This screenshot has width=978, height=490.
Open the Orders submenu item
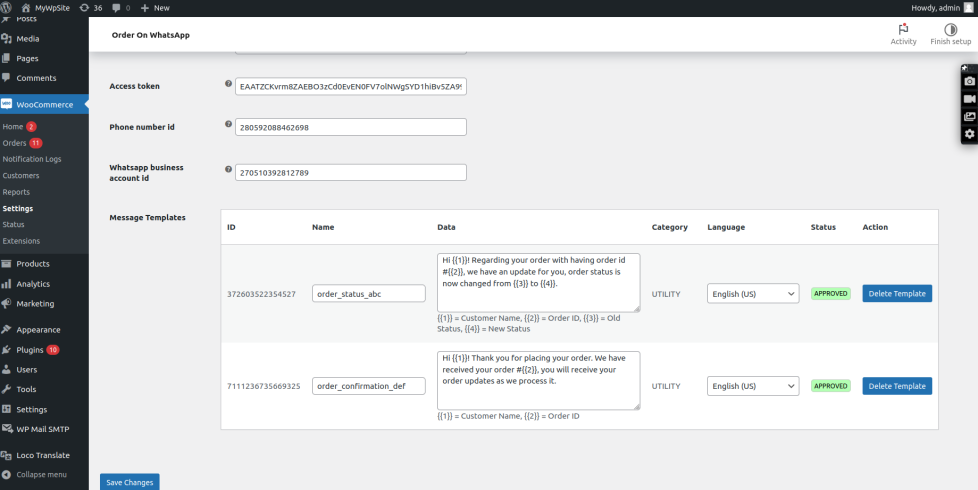14,143
